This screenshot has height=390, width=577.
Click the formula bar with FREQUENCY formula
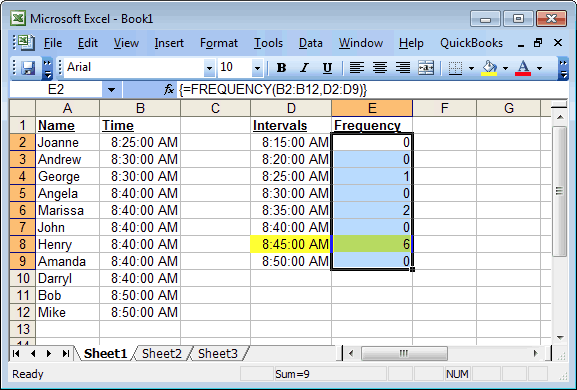pyautogui.click(x=372, y=89)
